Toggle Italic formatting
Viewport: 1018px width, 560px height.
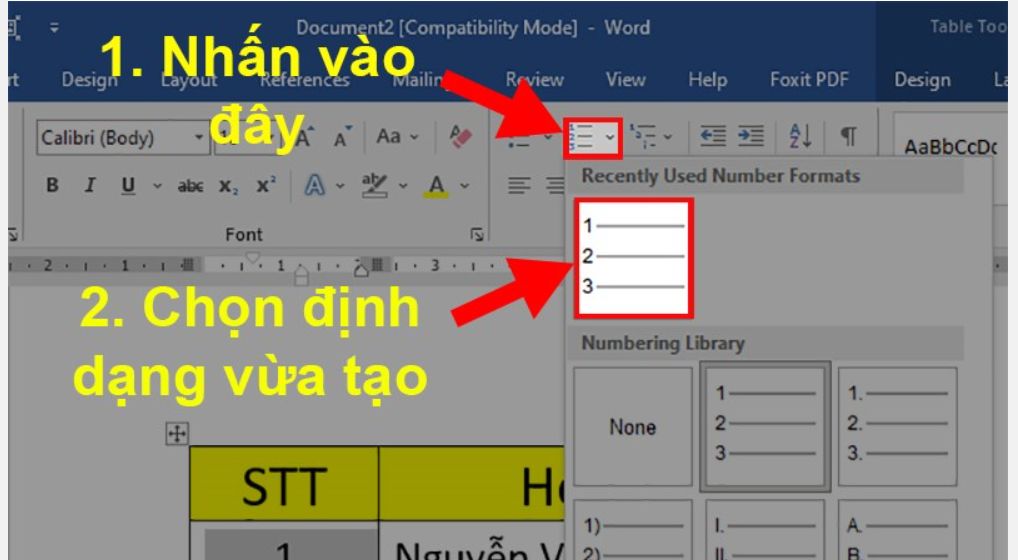click(x=90, y=186)
